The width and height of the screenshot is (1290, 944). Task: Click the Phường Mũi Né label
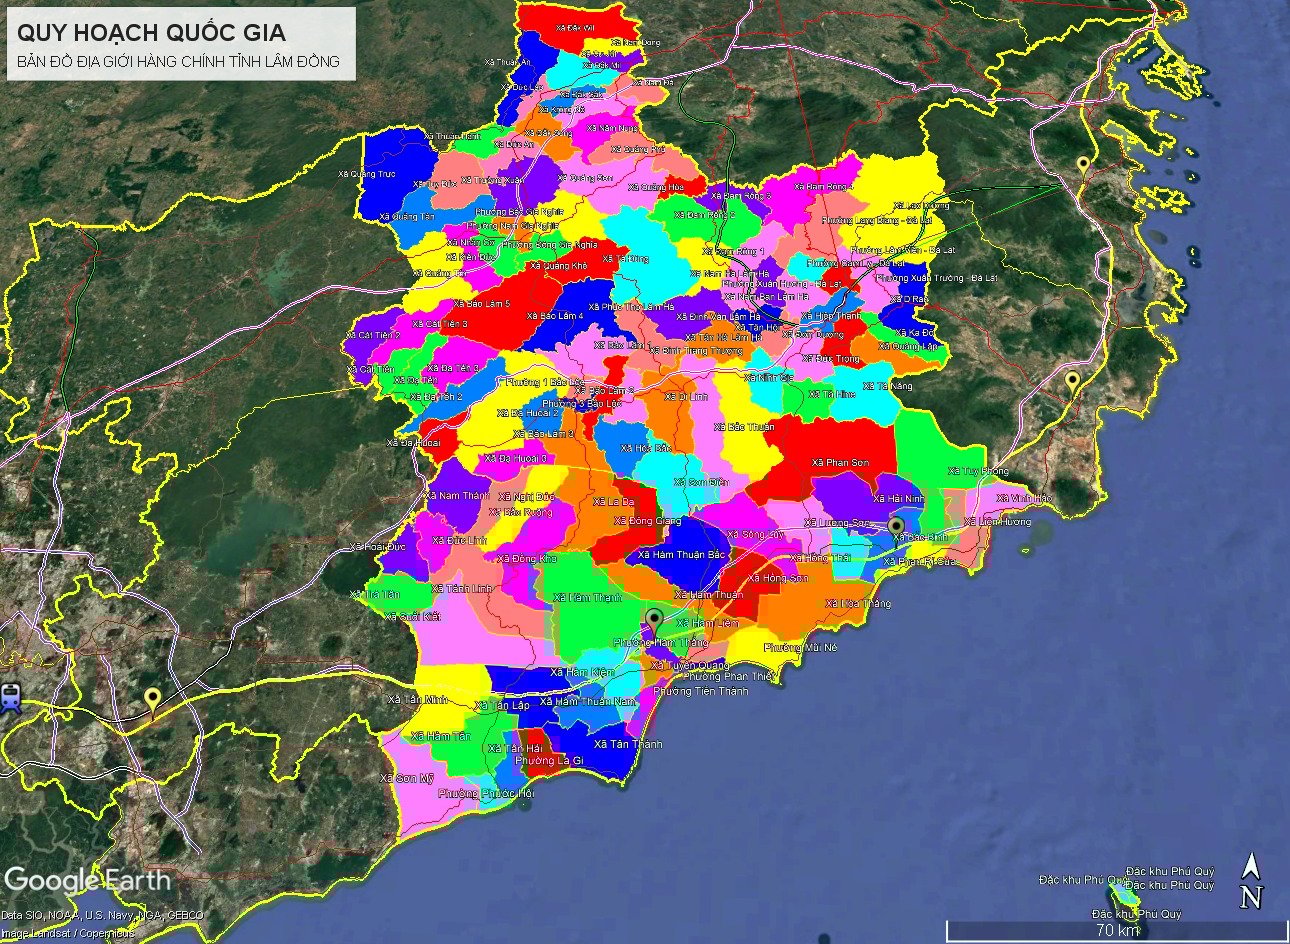coord(801,648)
